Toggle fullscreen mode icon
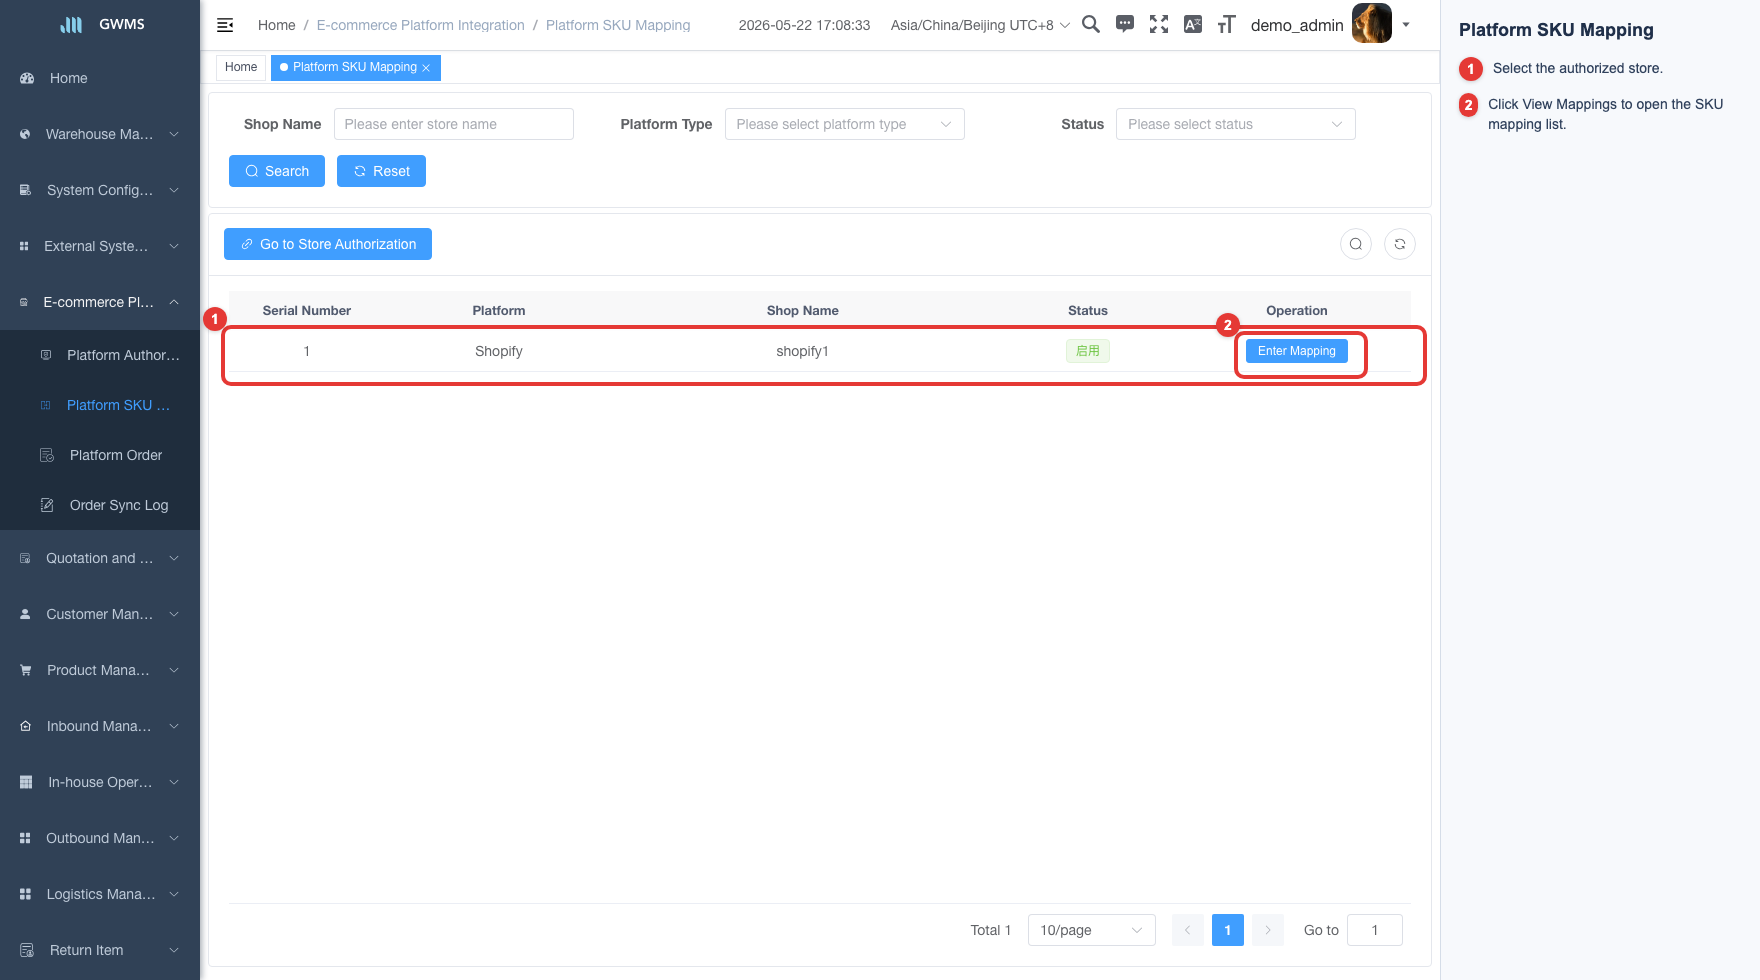1760x980 pixels. coord(1159,24)
